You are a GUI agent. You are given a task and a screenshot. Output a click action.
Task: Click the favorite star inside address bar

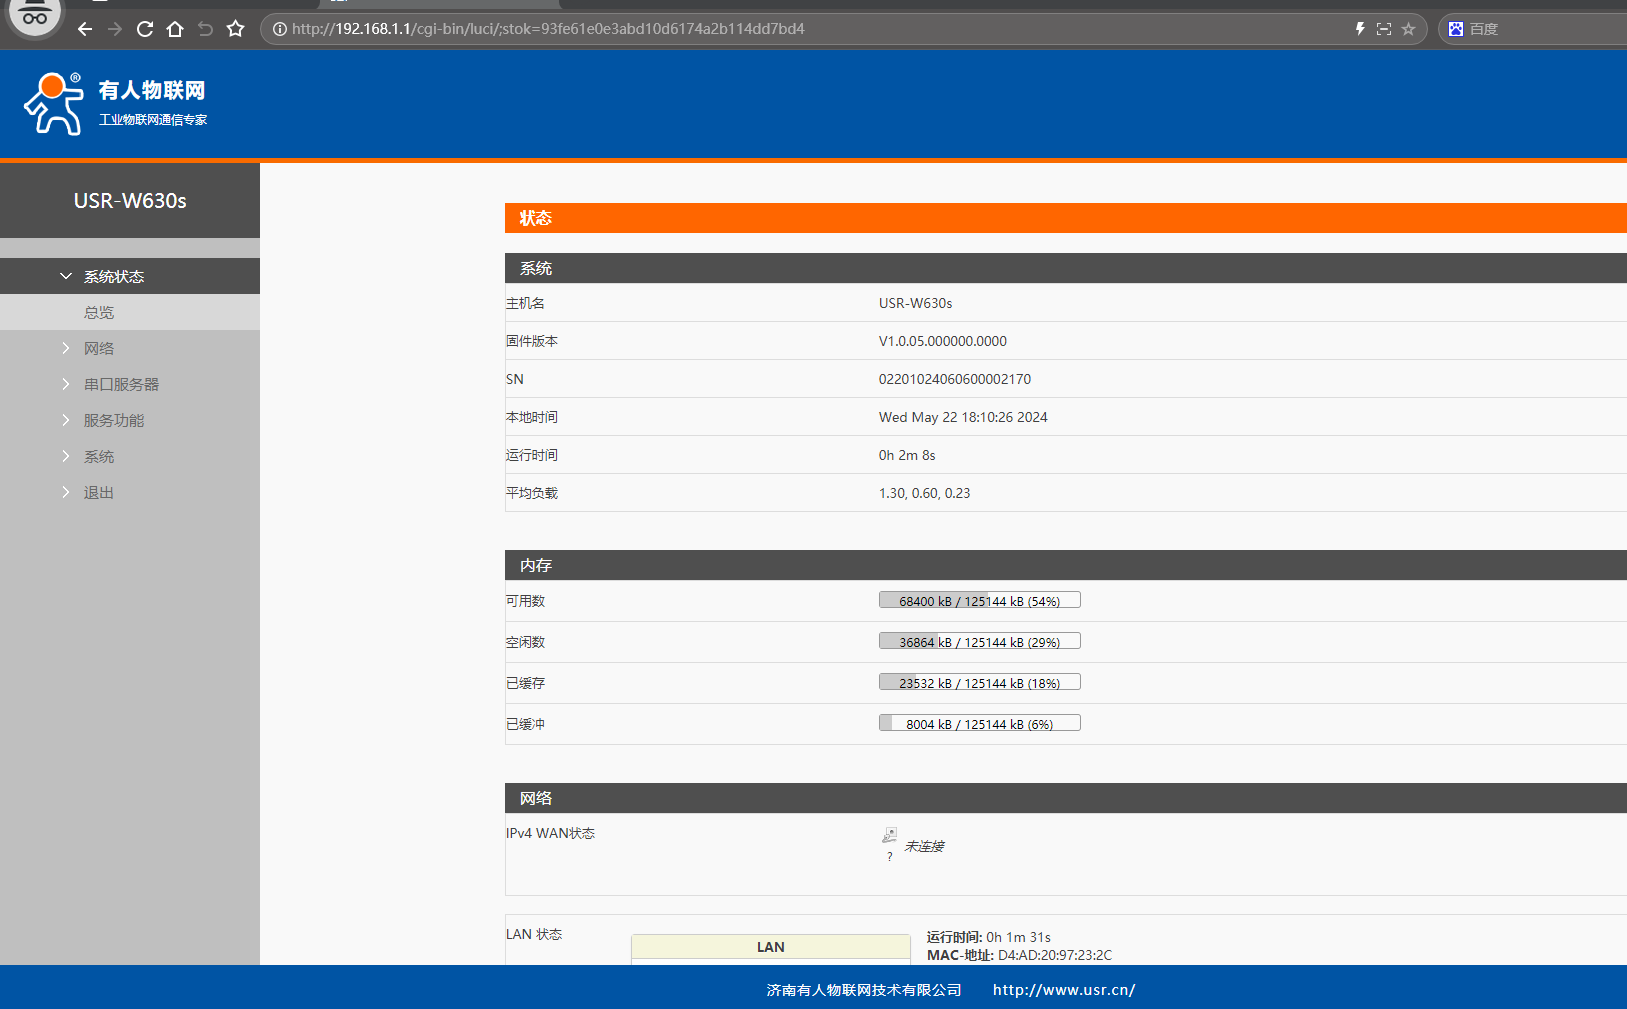[1408, 29]
